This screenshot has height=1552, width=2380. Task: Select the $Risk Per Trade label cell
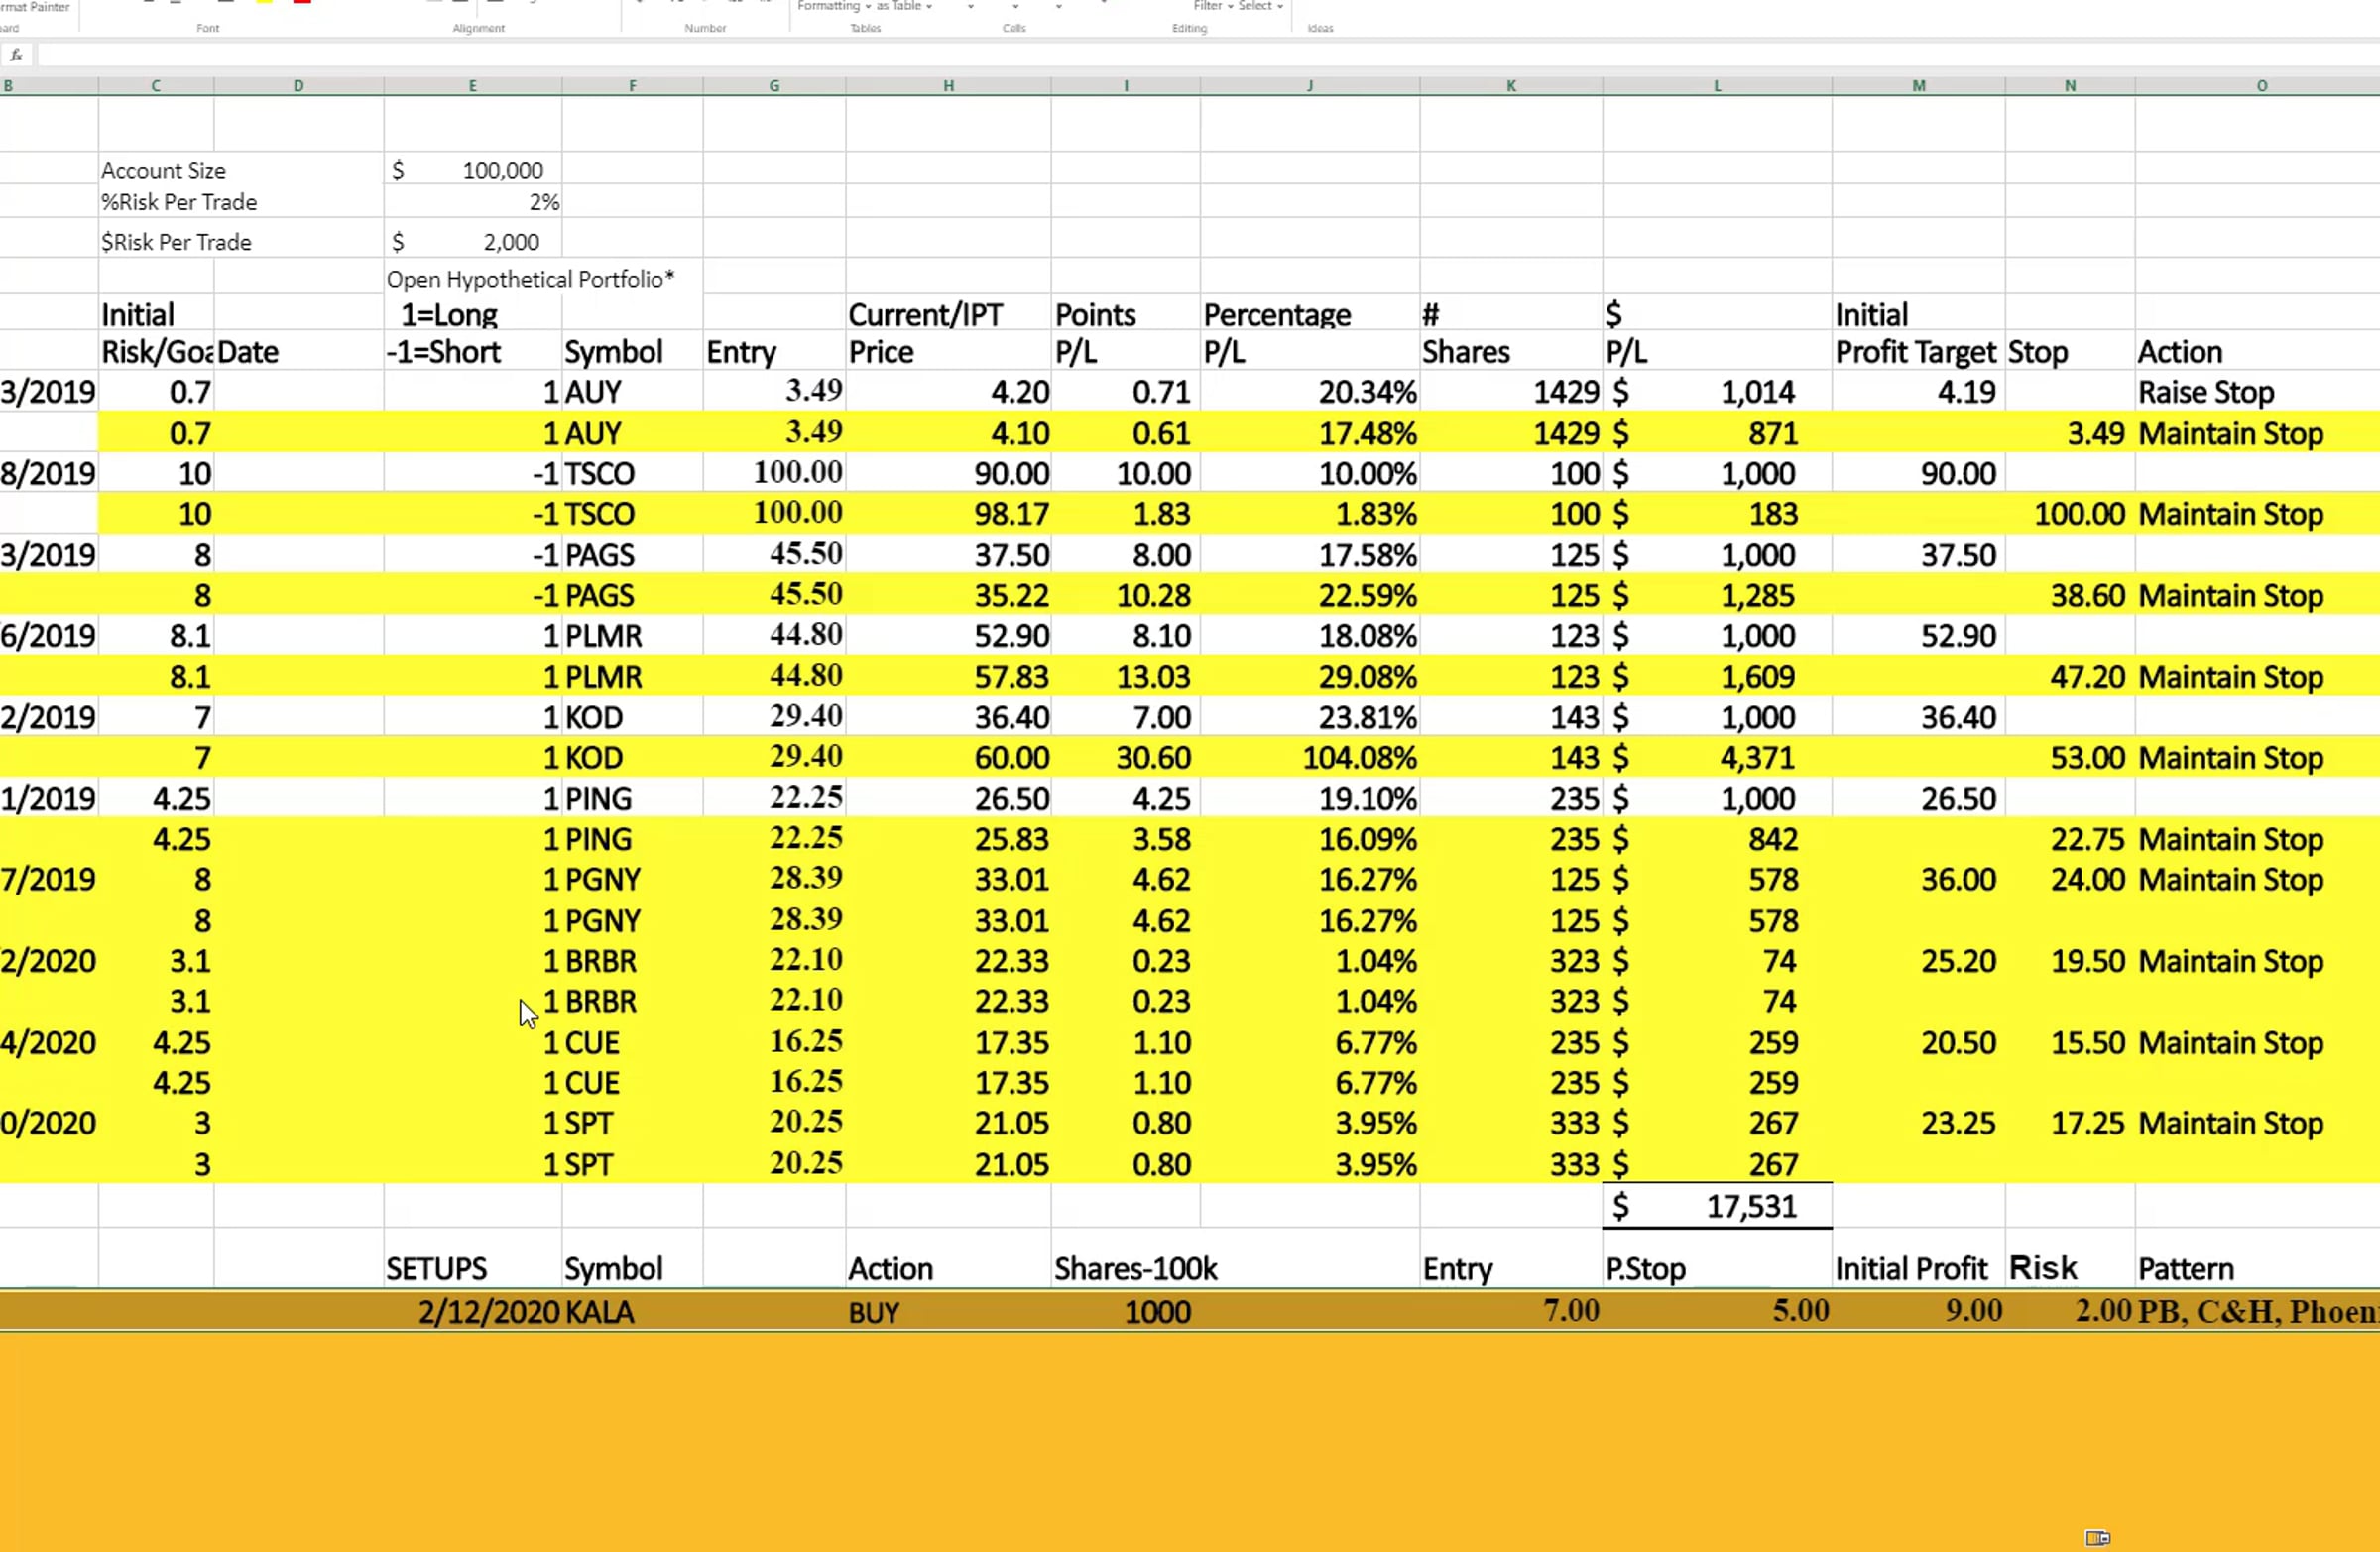(176, 242)
